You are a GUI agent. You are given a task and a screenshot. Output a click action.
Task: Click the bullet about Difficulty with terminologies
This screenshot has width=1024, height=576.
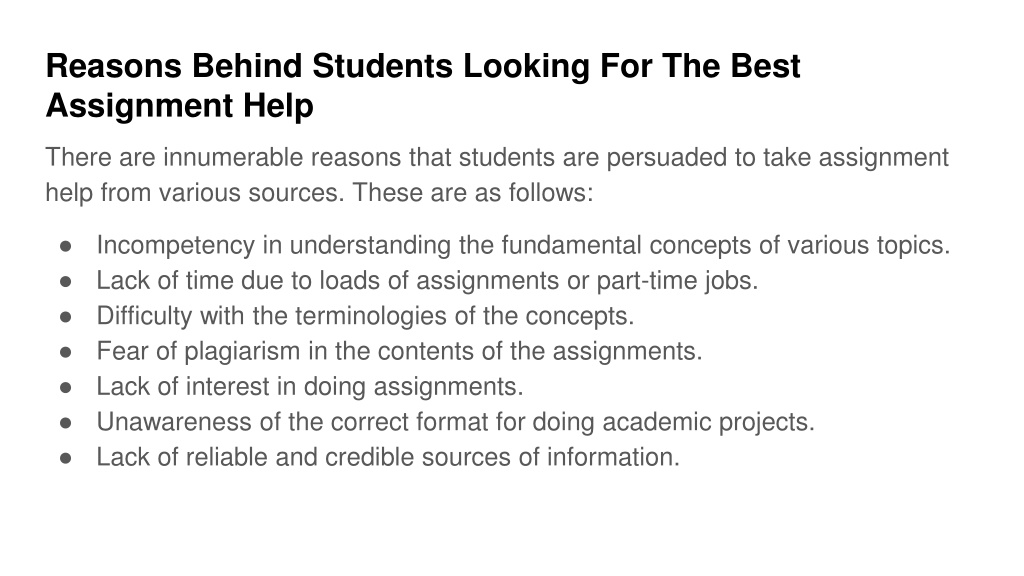coord(365,316)
